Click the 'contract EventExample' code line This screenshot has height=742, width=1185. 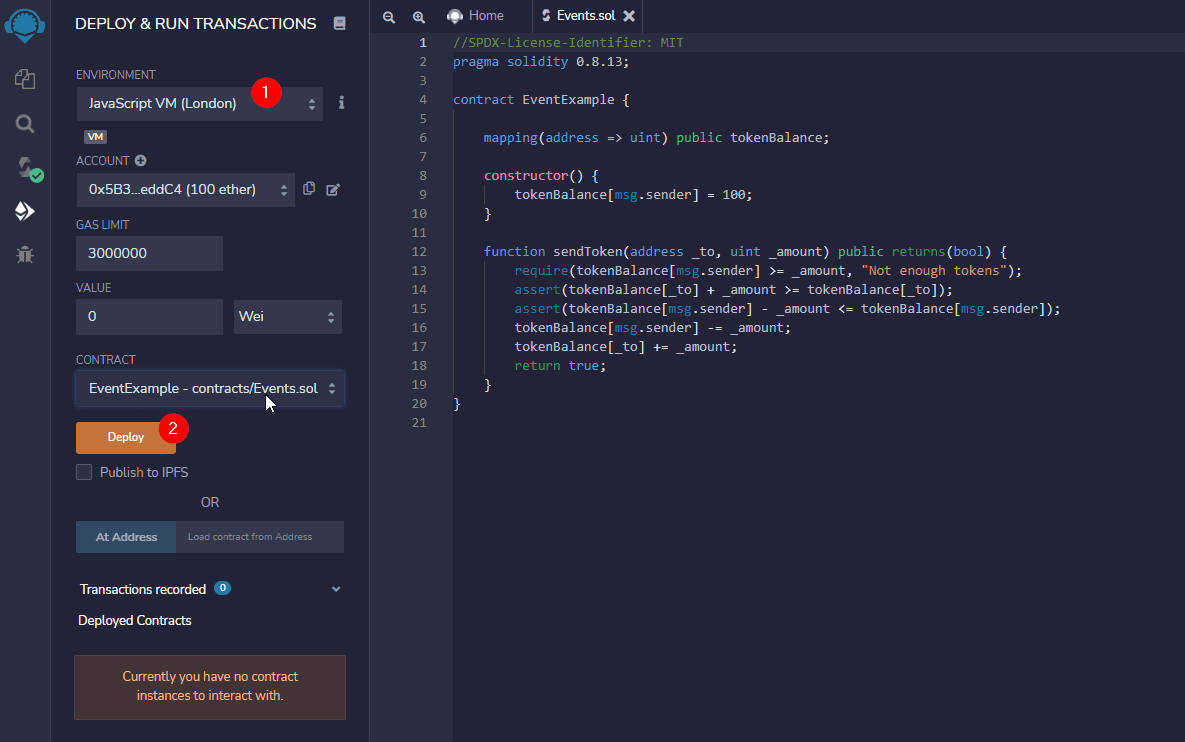click(x=541, y=100)
